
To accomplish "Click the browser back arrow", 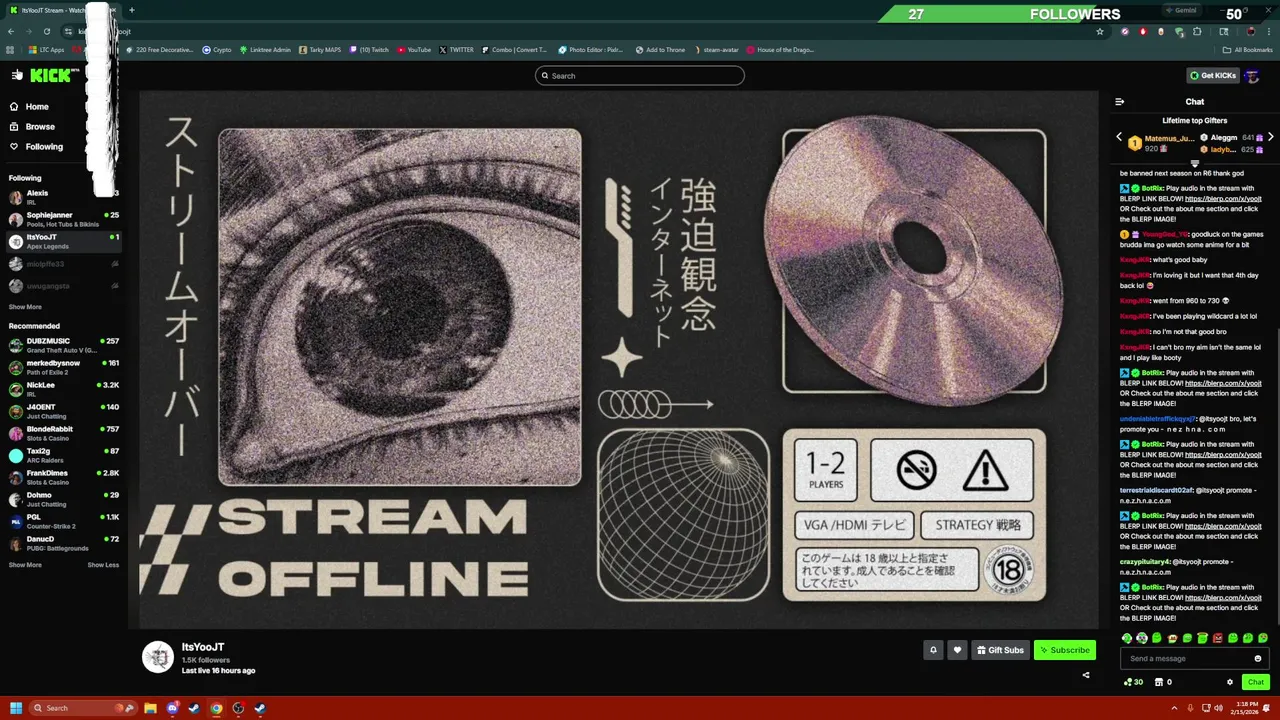I will 10,31.
